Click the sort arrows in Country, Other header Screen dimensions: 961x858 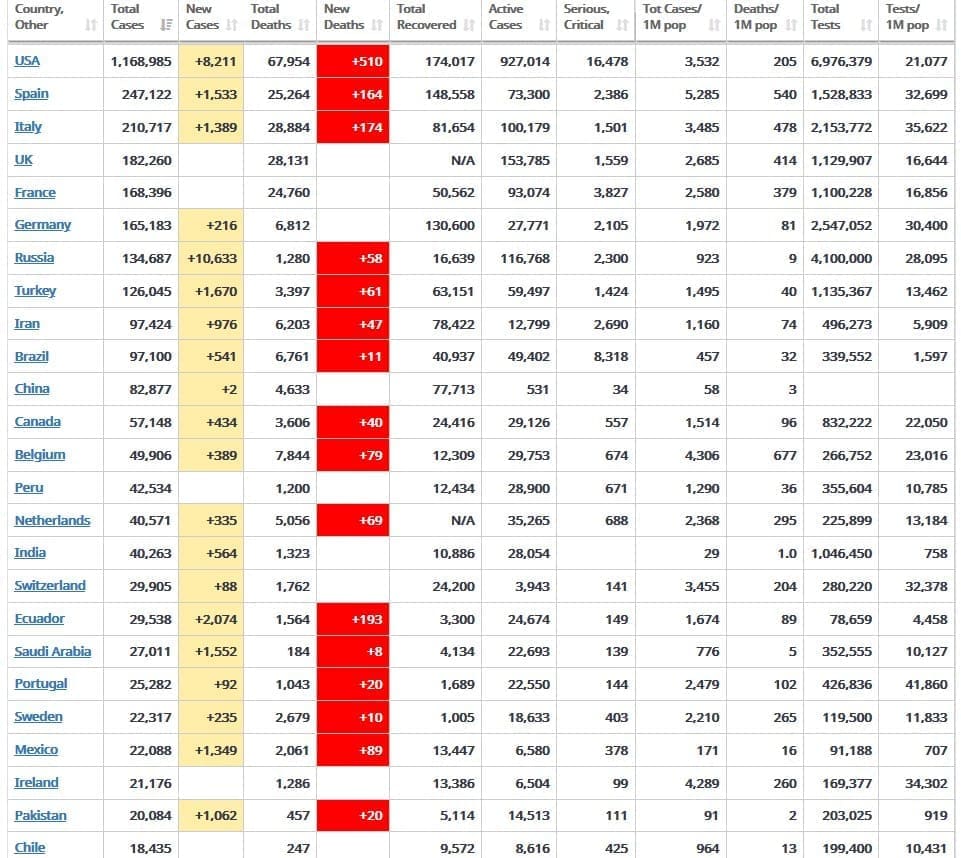91,25
